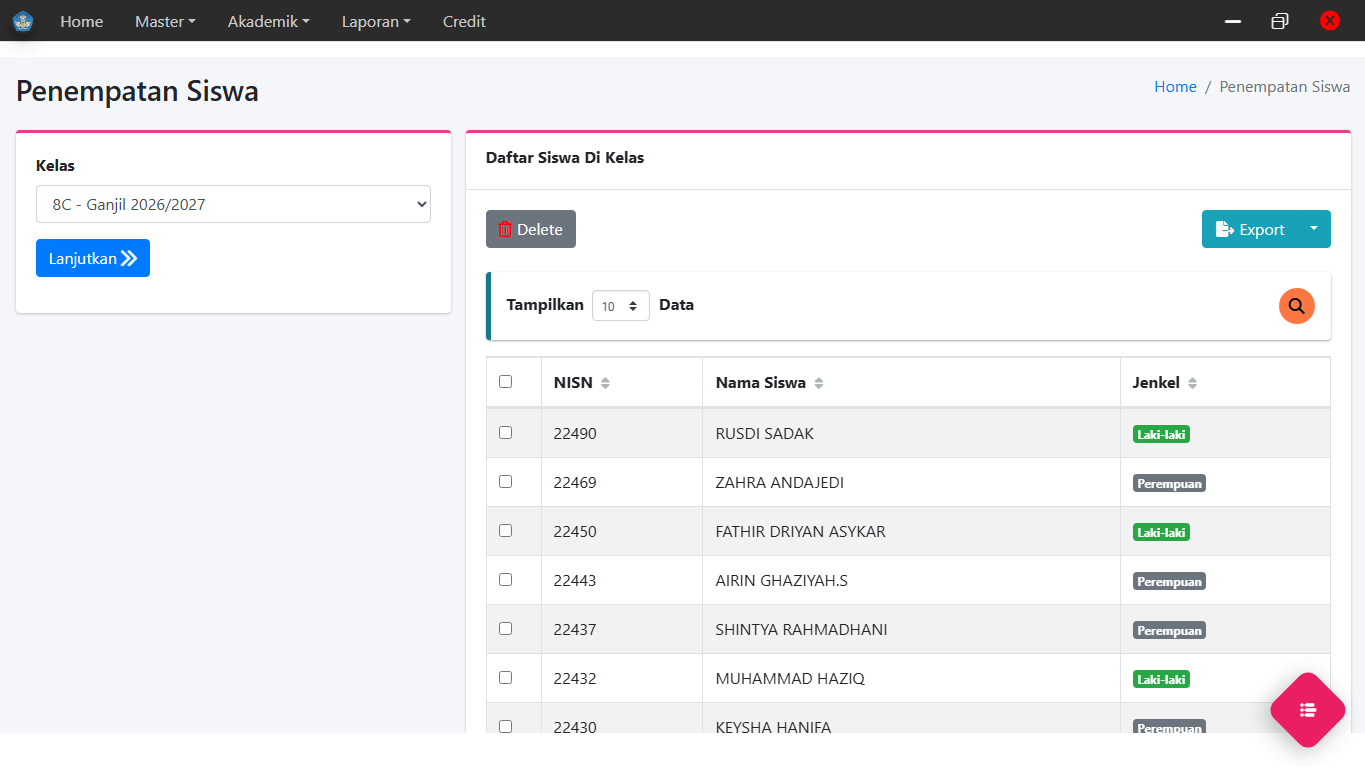Toggle the select-all checkbox in table header

coord(505,382)
